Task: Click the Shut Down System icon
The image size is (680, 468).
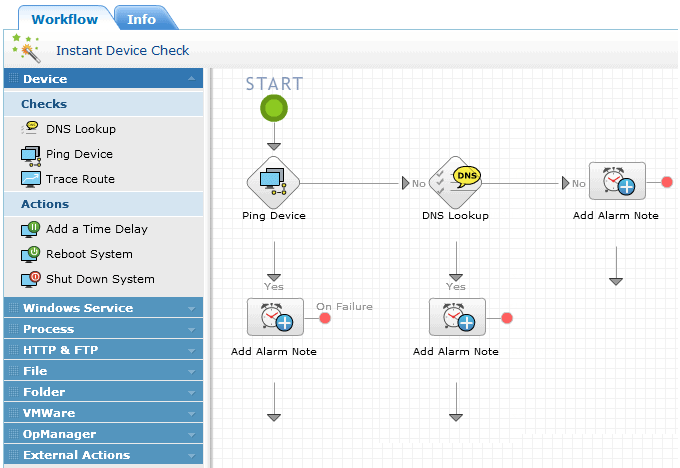Action: [x=31, y=279]
